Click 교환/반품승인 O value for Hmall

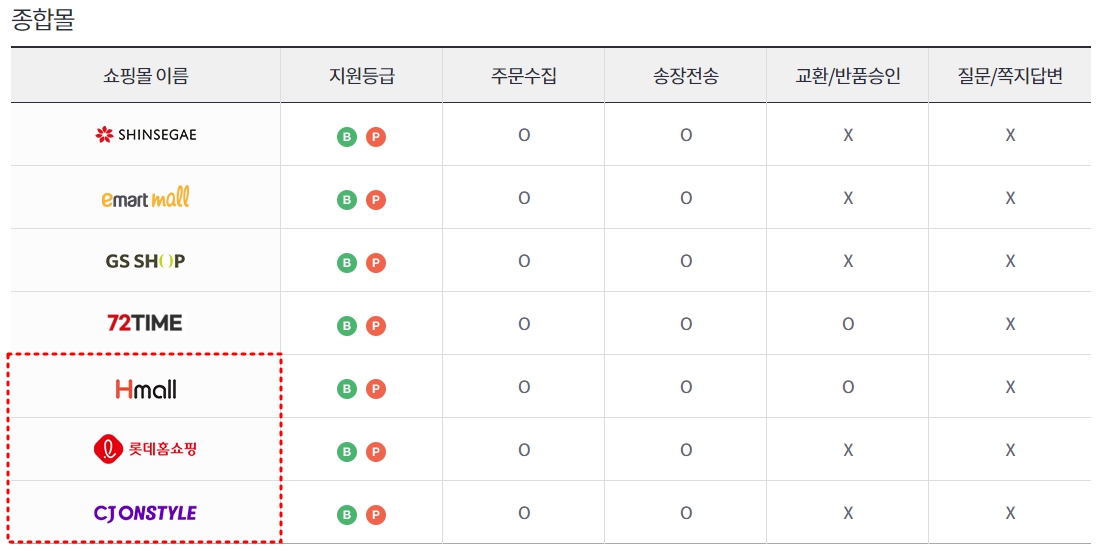(x=848, y=387)
